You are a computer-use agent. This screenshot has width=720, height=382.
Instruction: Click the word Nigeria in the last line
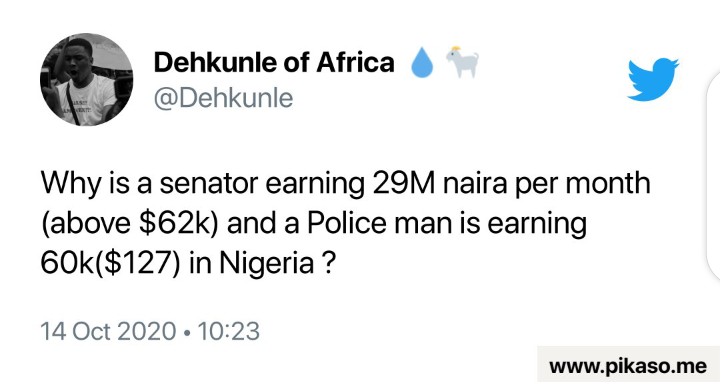[x=267, y=264]
